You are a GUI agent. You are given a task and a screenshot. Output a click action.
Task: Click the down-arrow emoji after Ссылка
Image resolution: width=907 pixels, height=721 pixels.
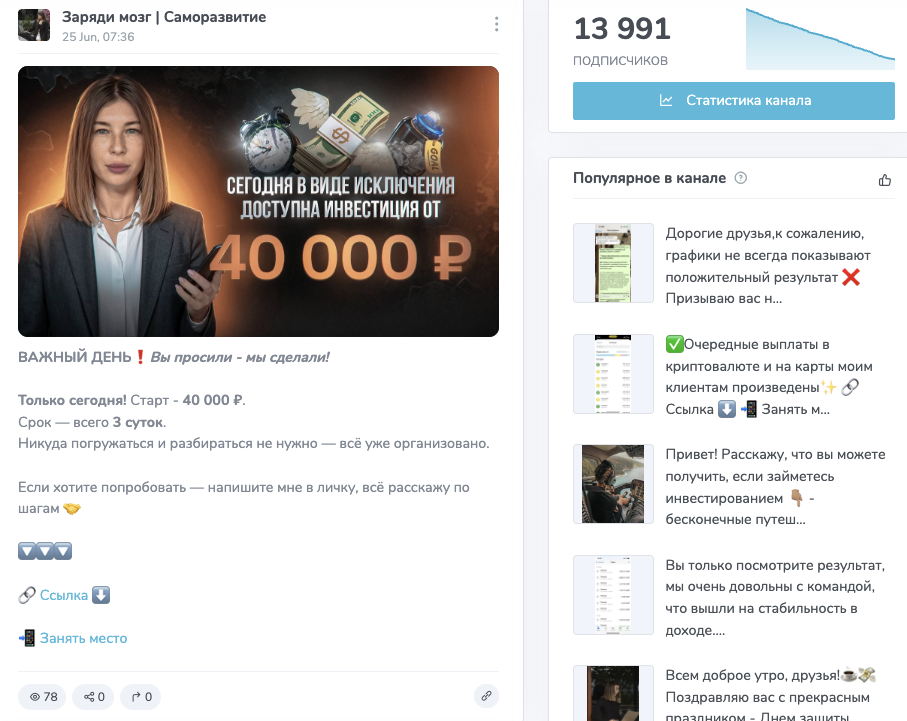tap(101, 595)
